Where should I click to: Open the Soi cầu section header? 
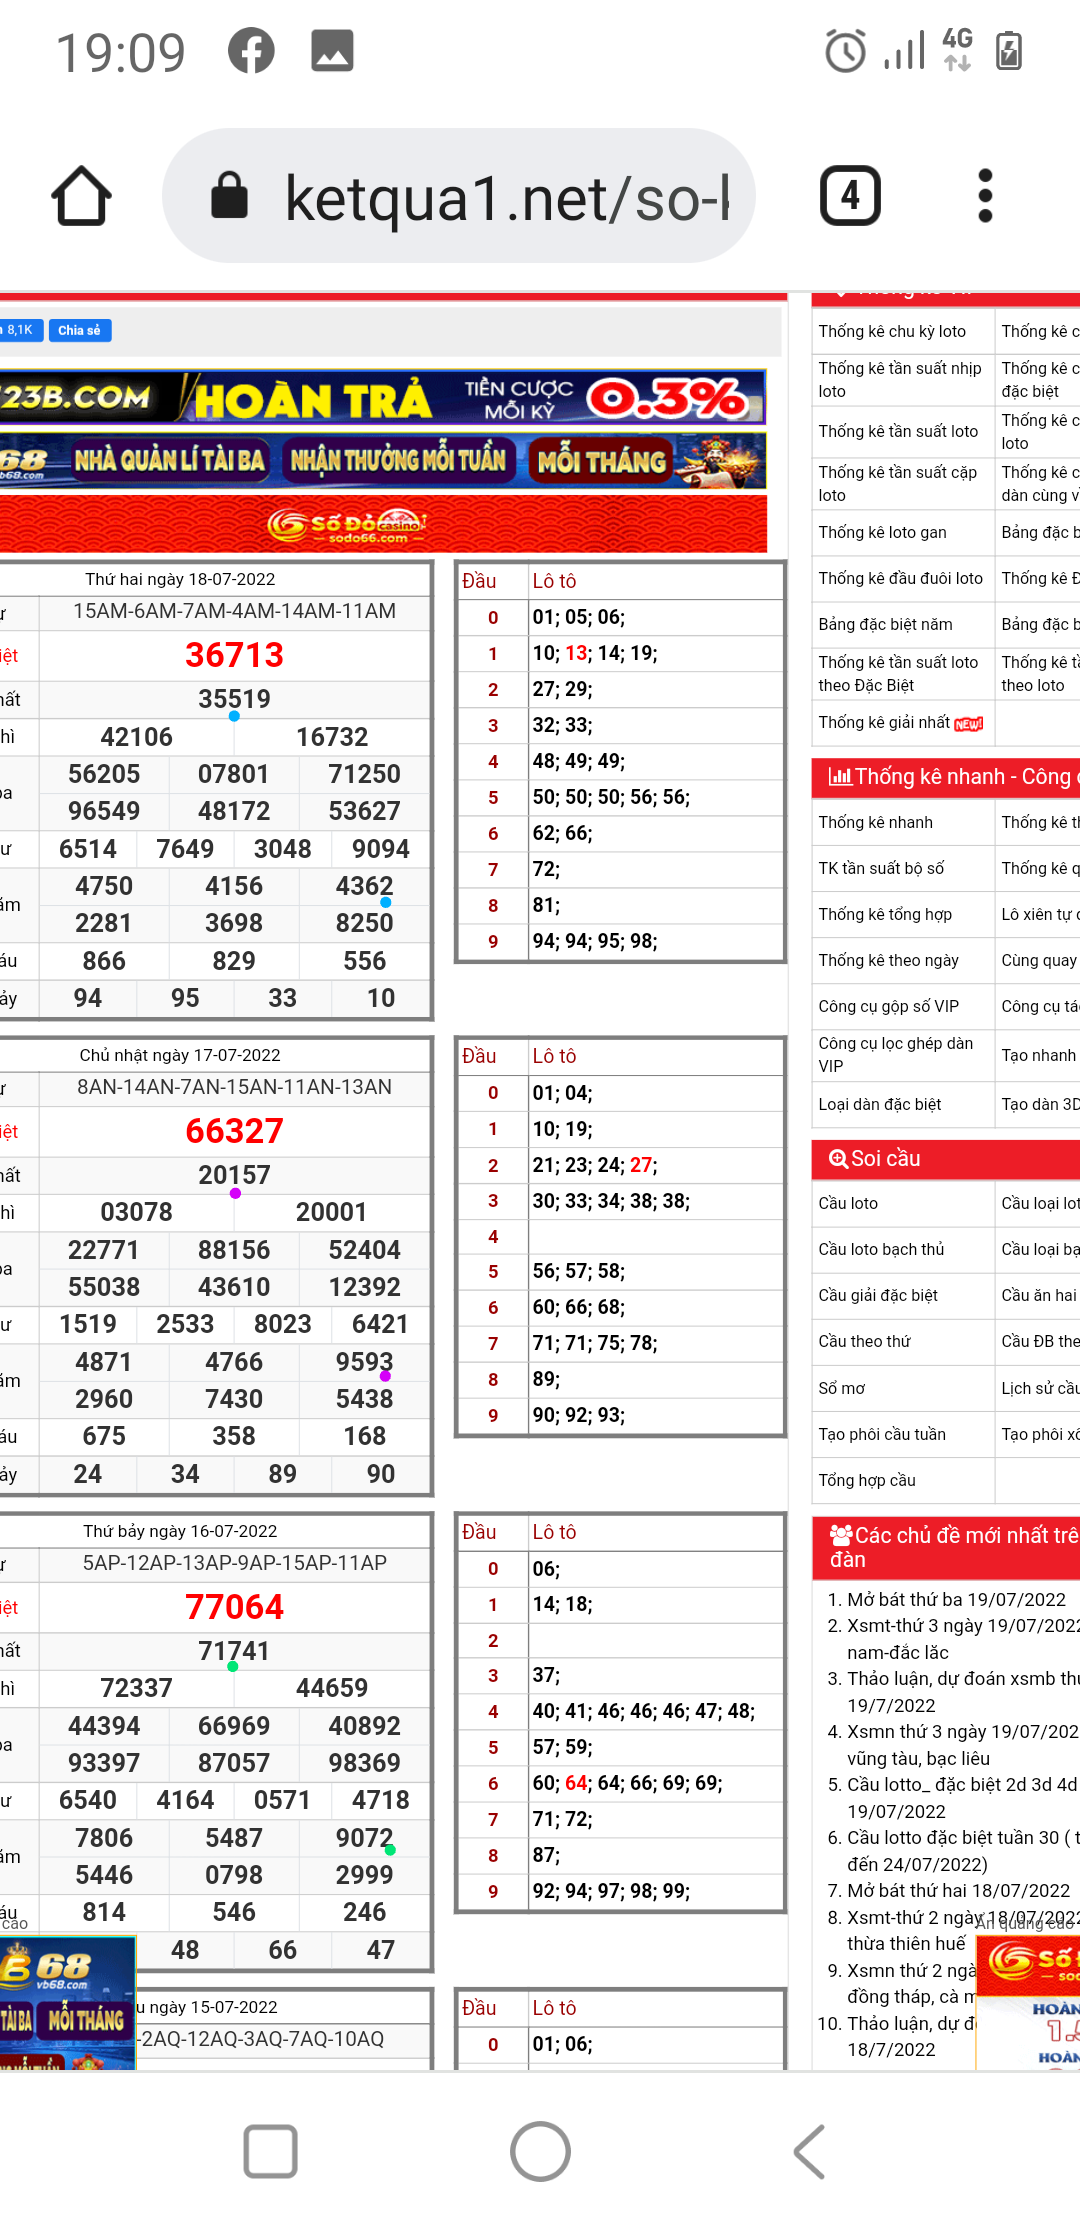point(946,1159)
